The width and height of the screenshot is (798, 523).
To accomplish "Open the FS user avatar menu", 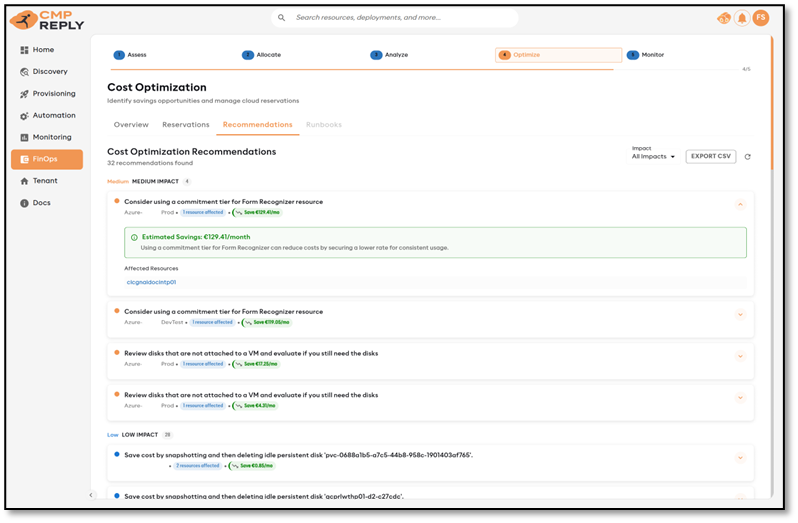I will pos(761,18).
